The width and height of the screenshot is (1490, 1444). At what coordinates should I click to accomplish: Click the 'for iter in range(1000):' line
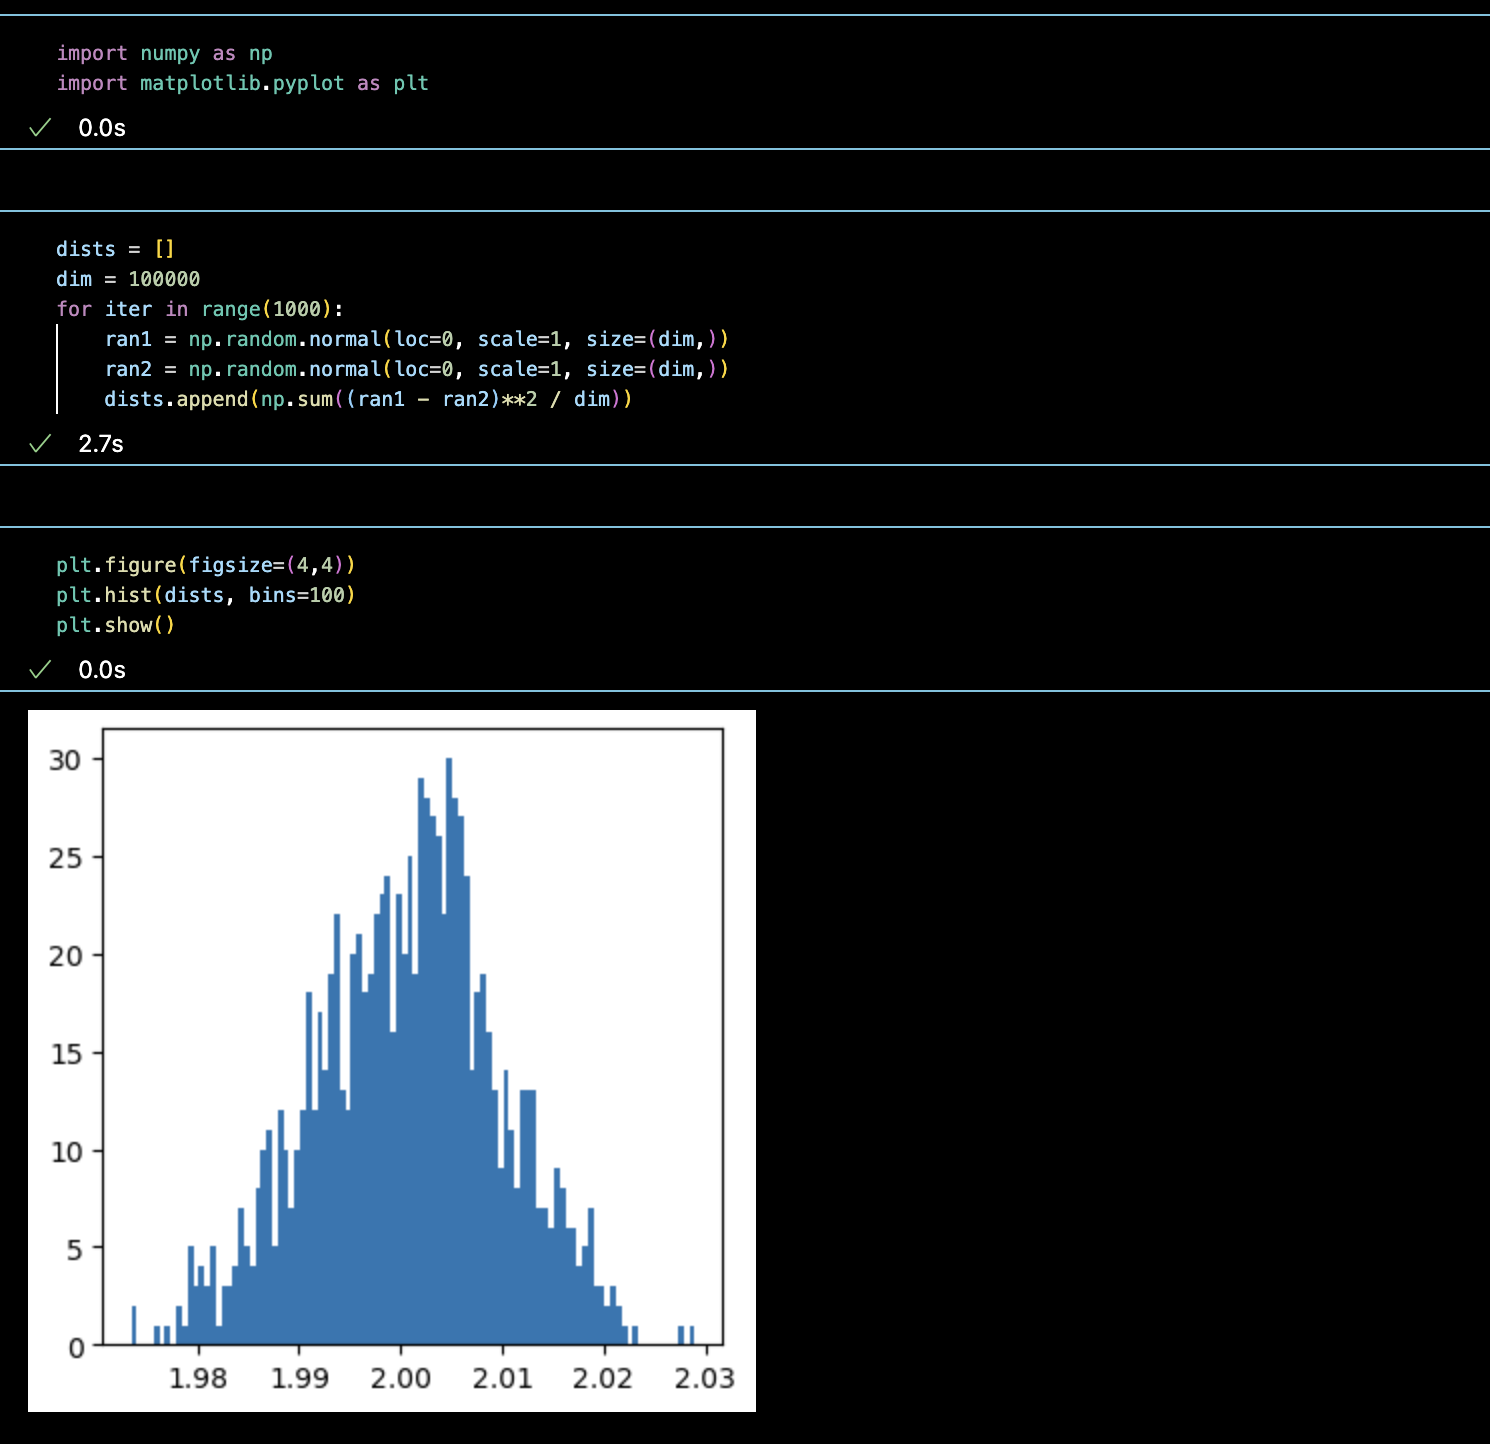click(x=199, y=309)
